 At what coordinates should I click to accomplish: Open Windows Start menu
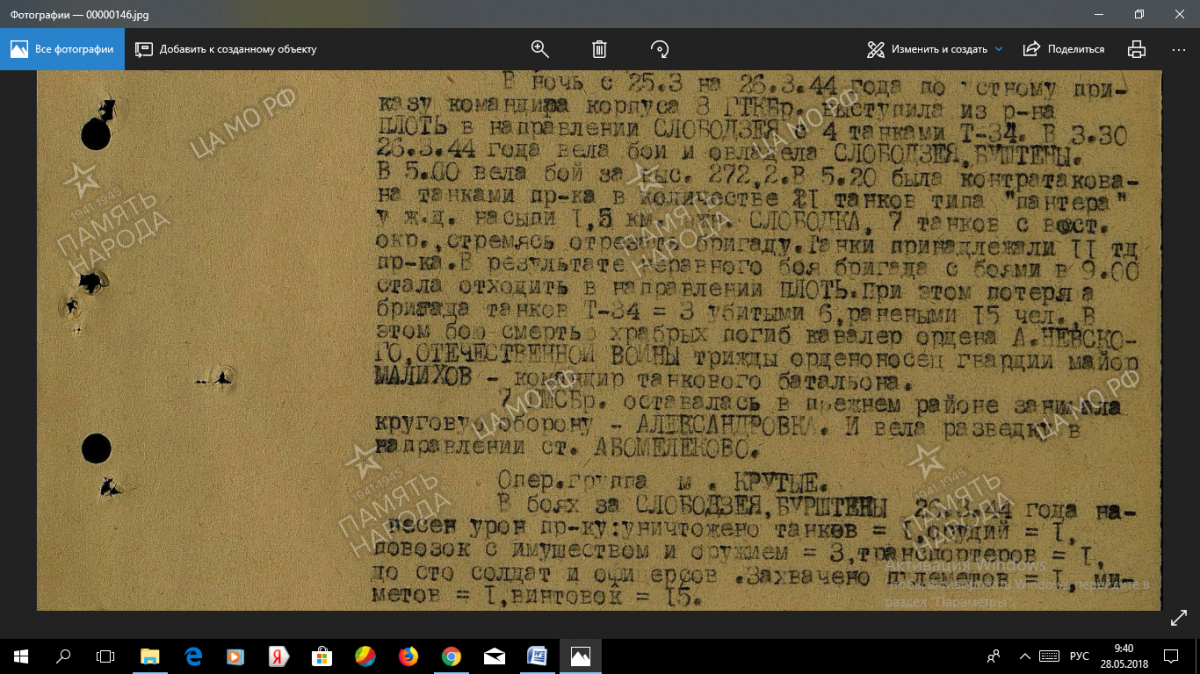point(21,656)
